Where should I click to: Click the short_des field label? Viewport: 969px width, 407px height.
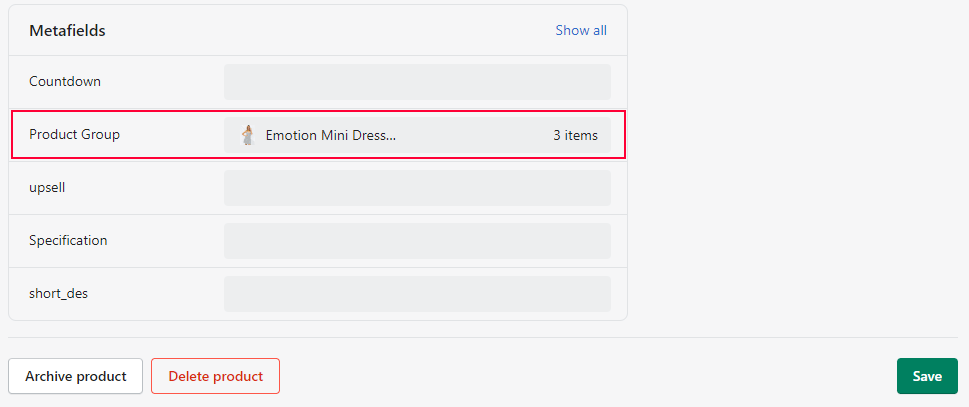[x=59, y=294]
